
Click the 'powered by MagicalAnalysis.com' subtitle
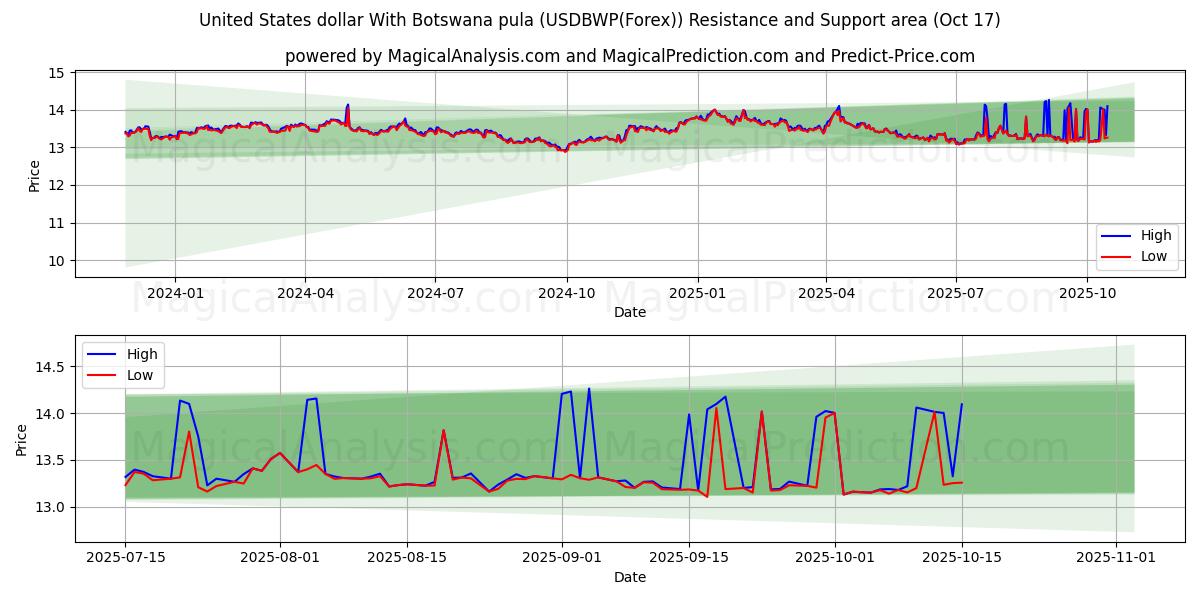coord(630,56)
